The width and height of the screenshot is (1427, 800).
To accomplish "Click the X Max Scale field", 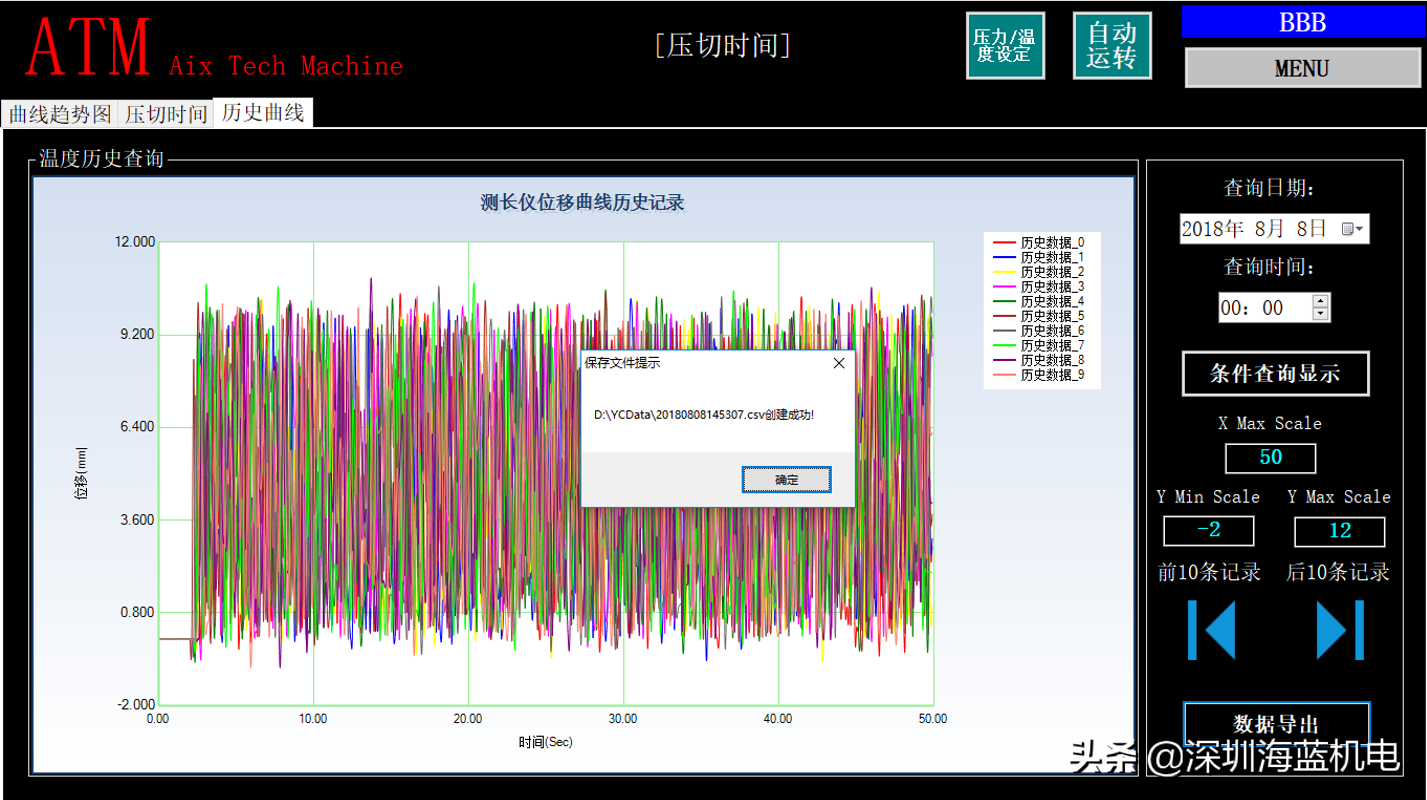I will coord(1270,457).
